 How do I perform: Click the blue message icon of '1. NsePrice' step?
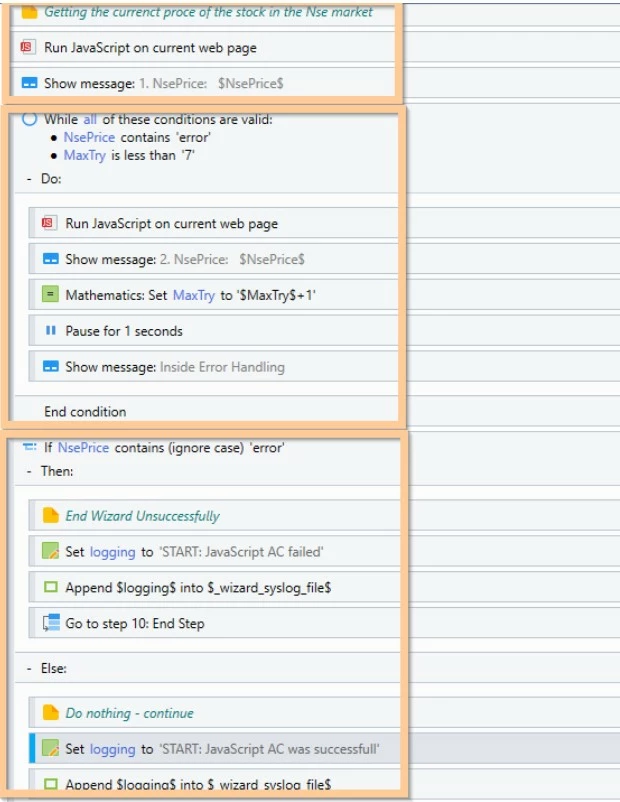tap(30, 83)
